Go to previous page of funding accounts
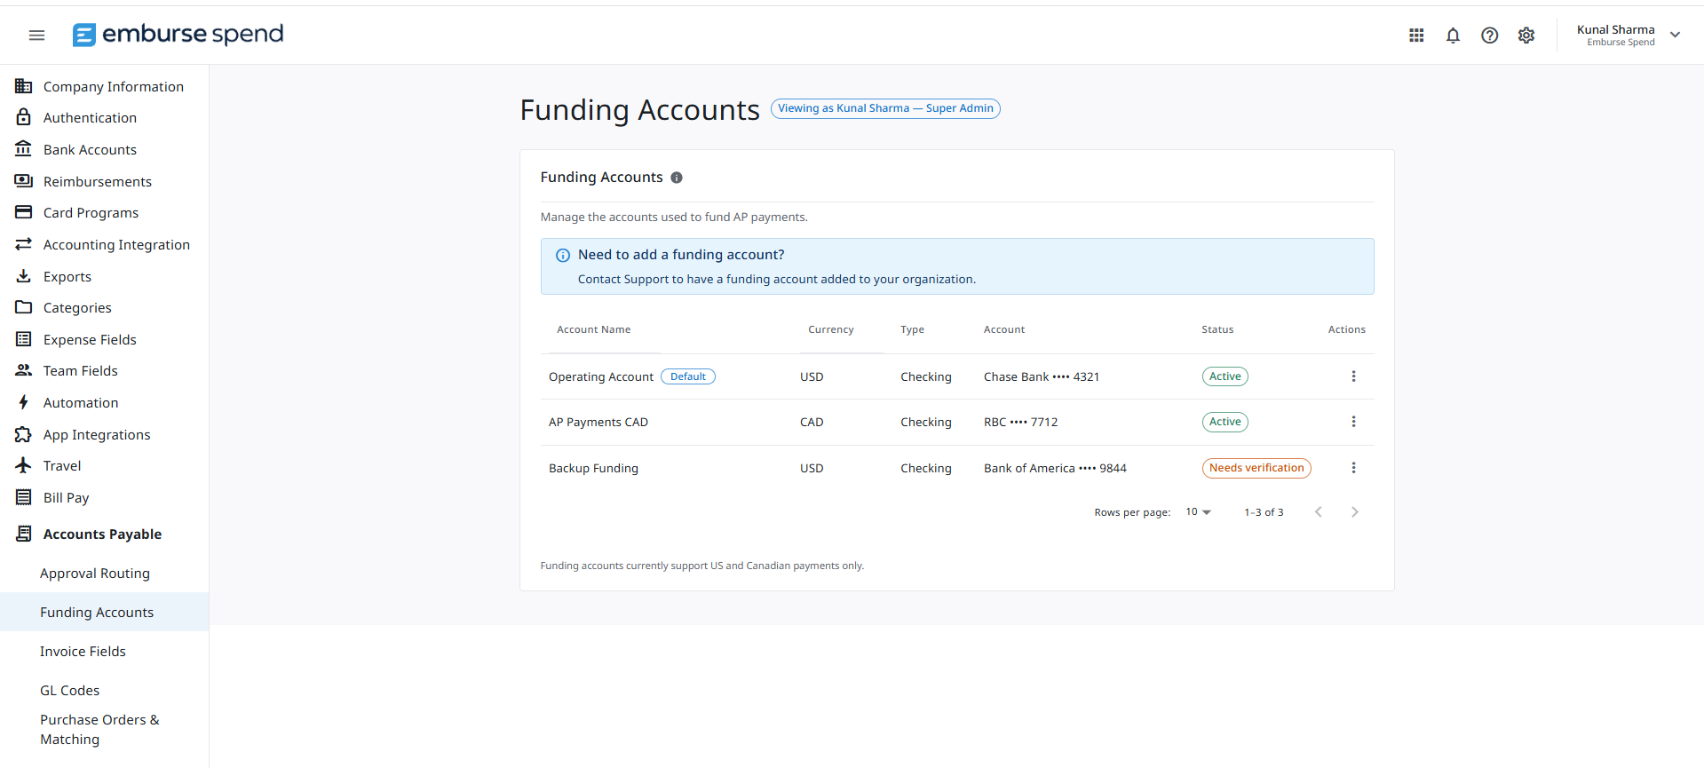 coord(1318,512)
